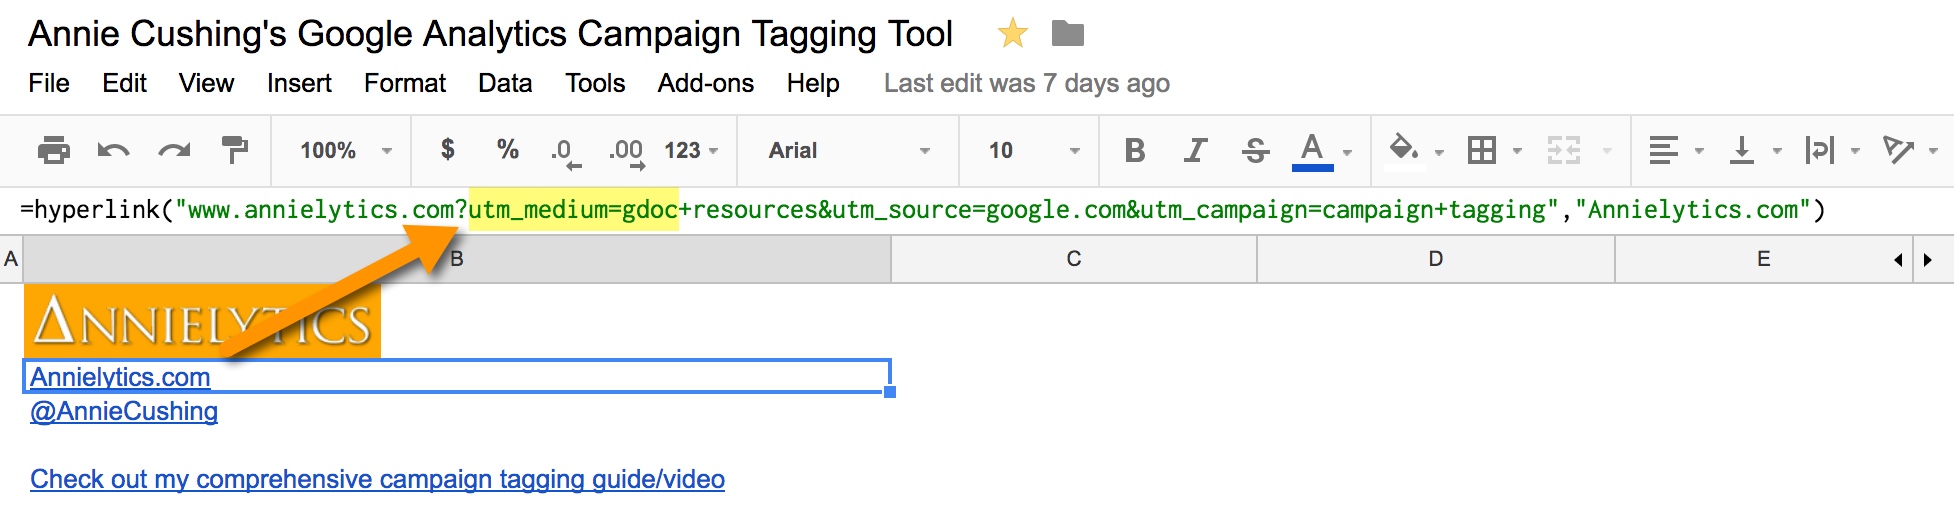1954x514 pixels.
Task: Toggle bold formatting
Action: [x=1134, y=151]
